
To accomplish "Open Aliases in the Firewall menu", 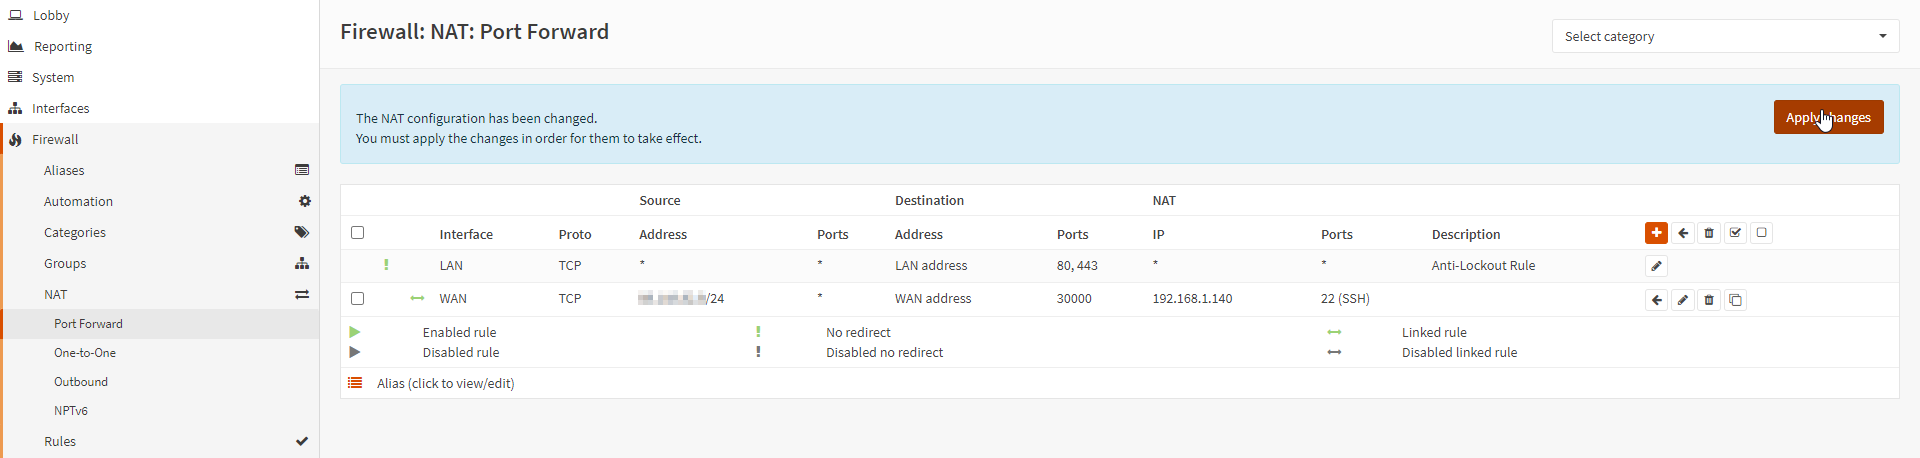I will [64, 170].
